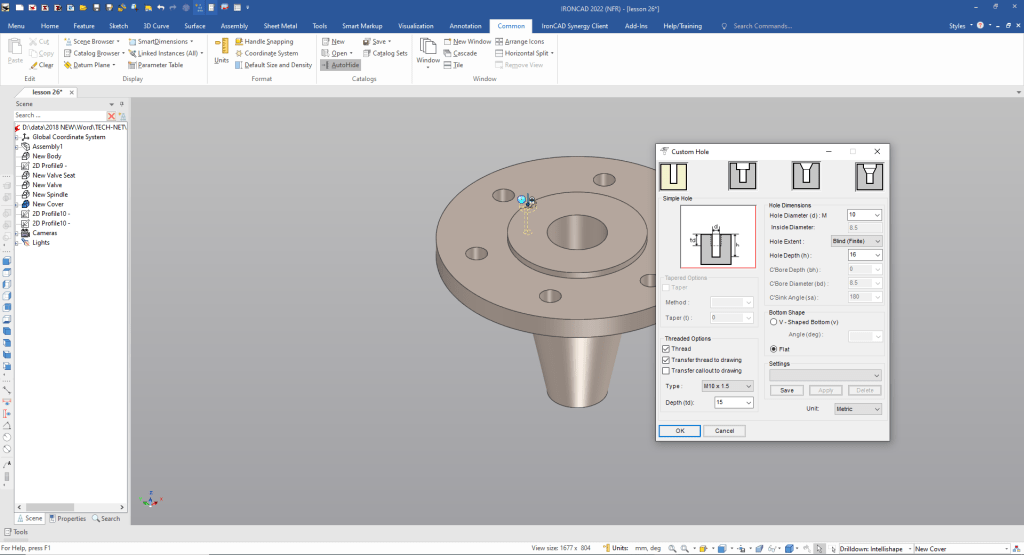This screenshot has width=1024, height=555.
Task: Select the counterbore hole type icon
Action: [741, 176]
